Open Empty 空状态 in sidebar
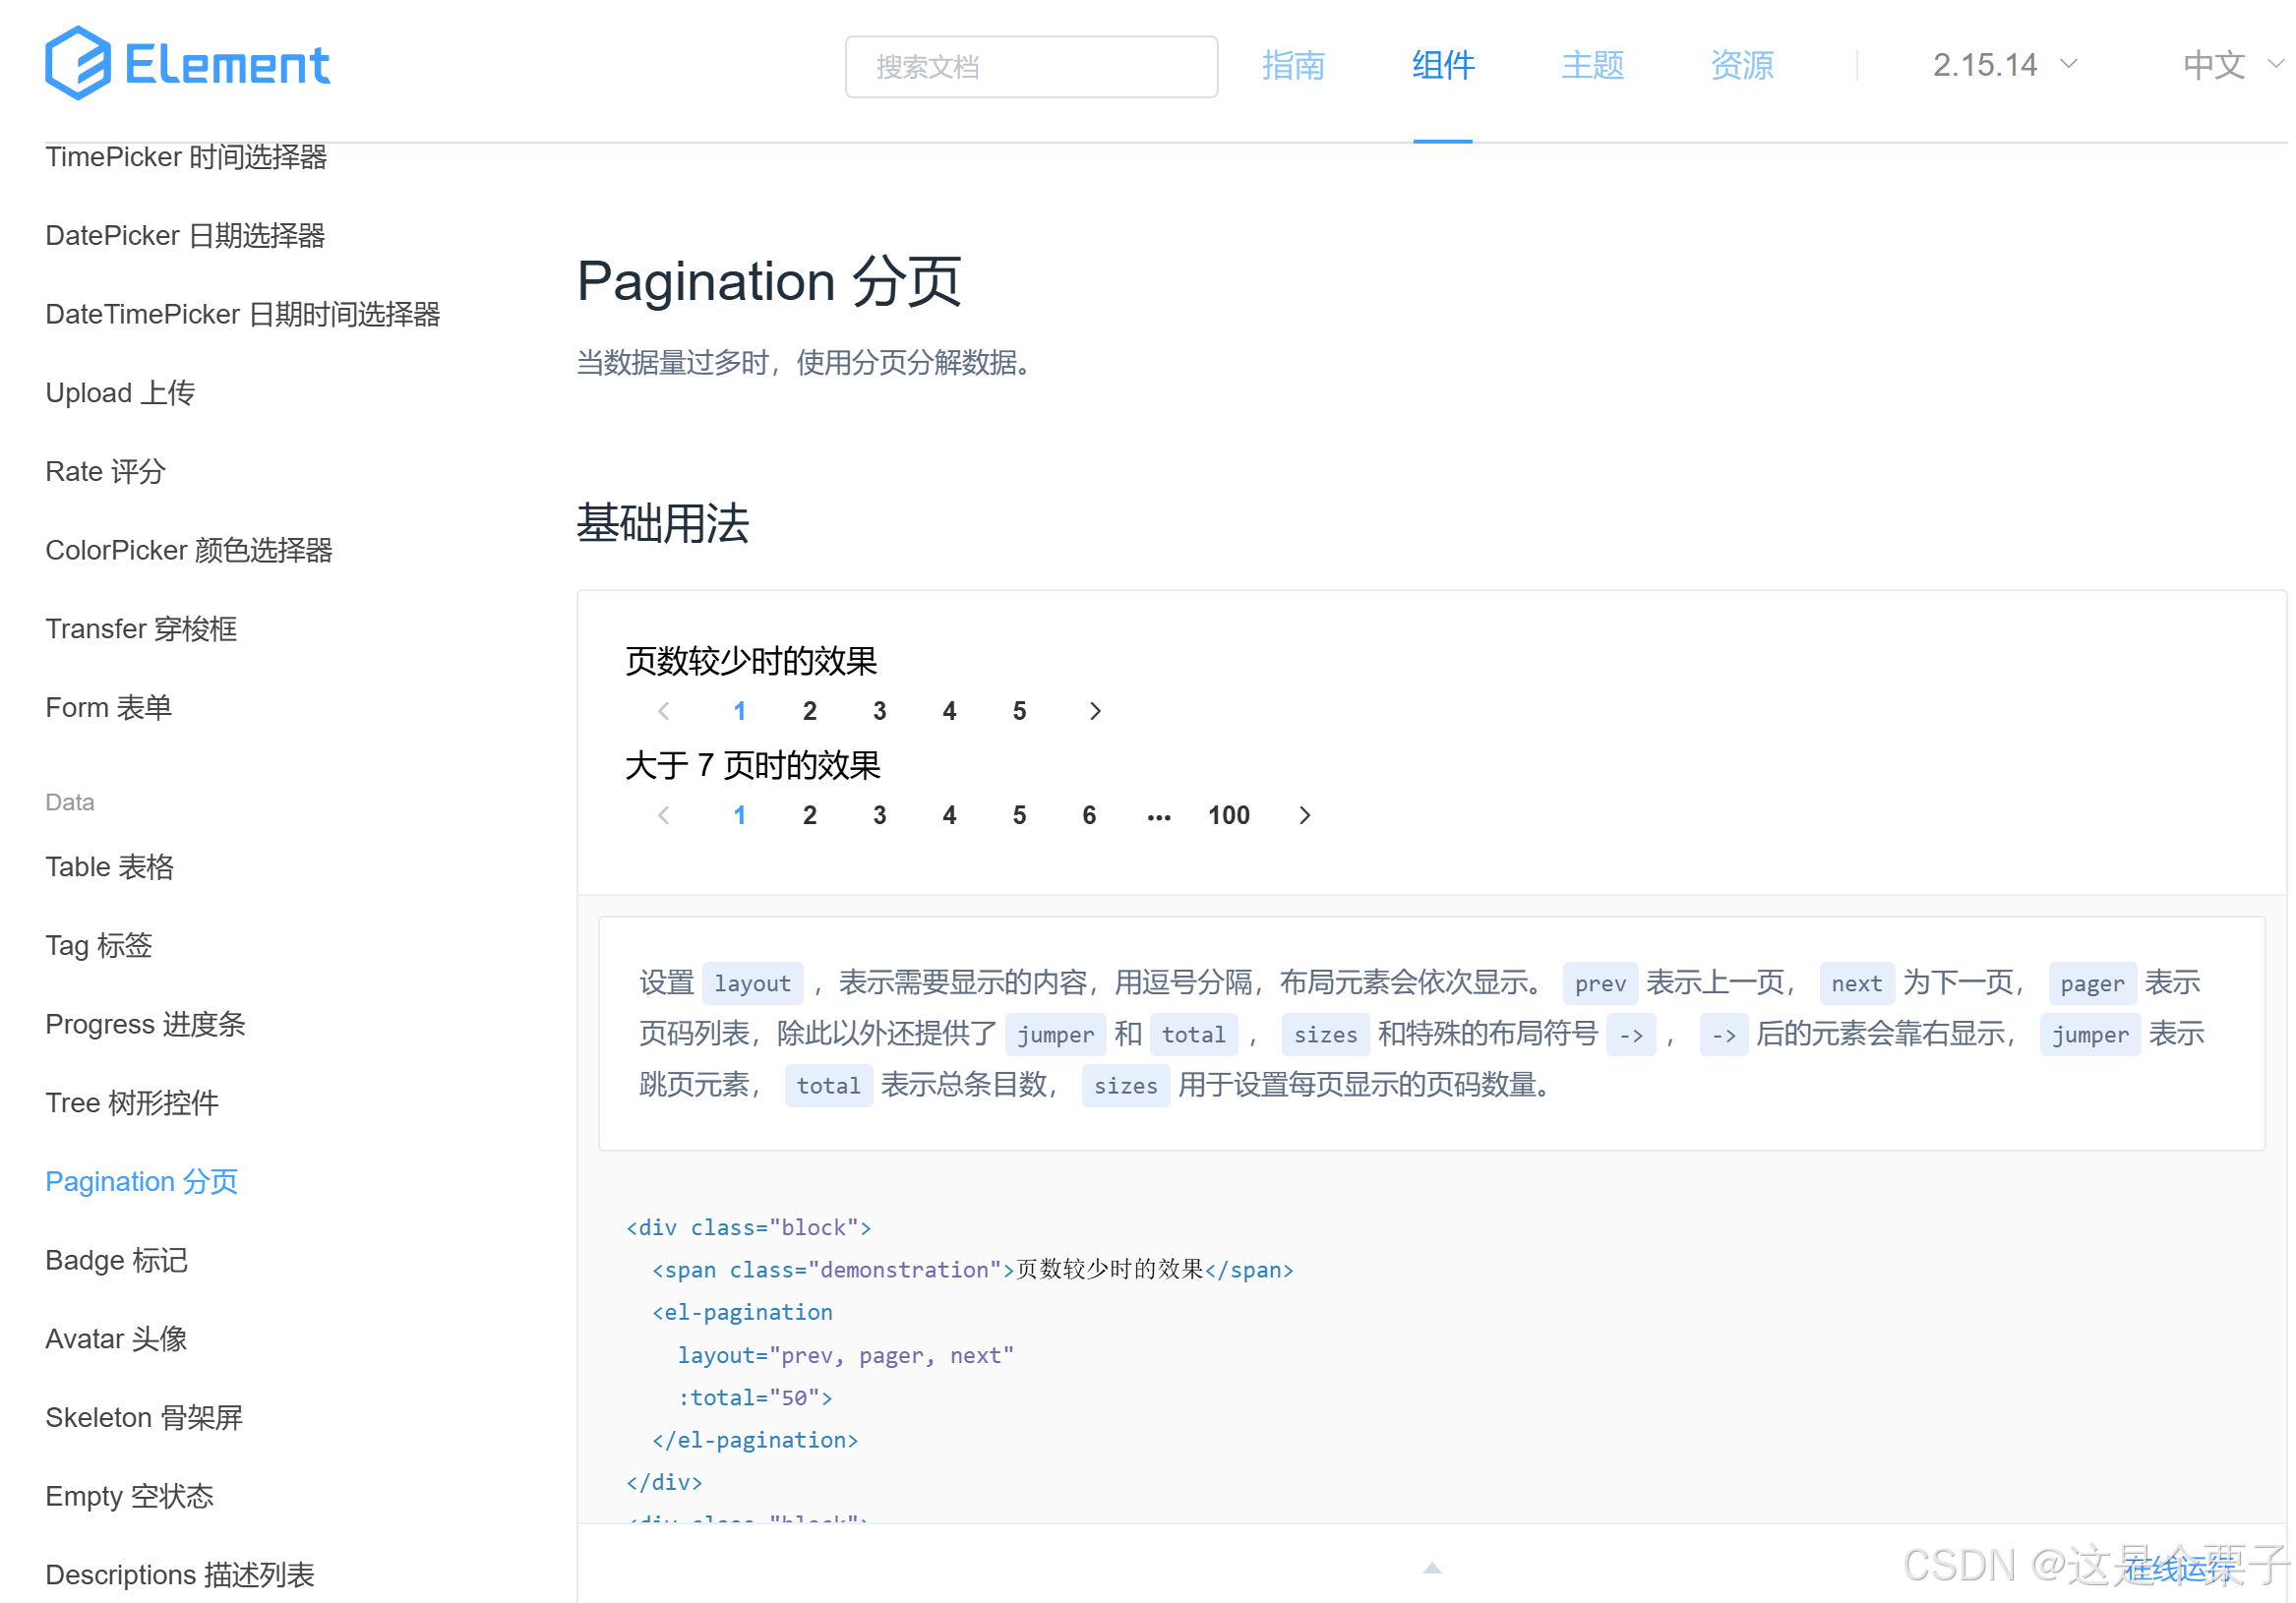 point(130,1497)
